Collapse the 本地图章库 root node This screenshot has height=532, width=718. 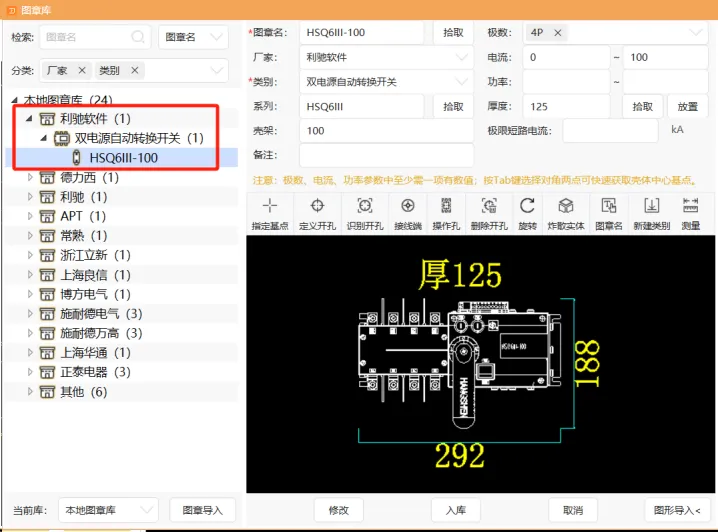click(15, 99)
